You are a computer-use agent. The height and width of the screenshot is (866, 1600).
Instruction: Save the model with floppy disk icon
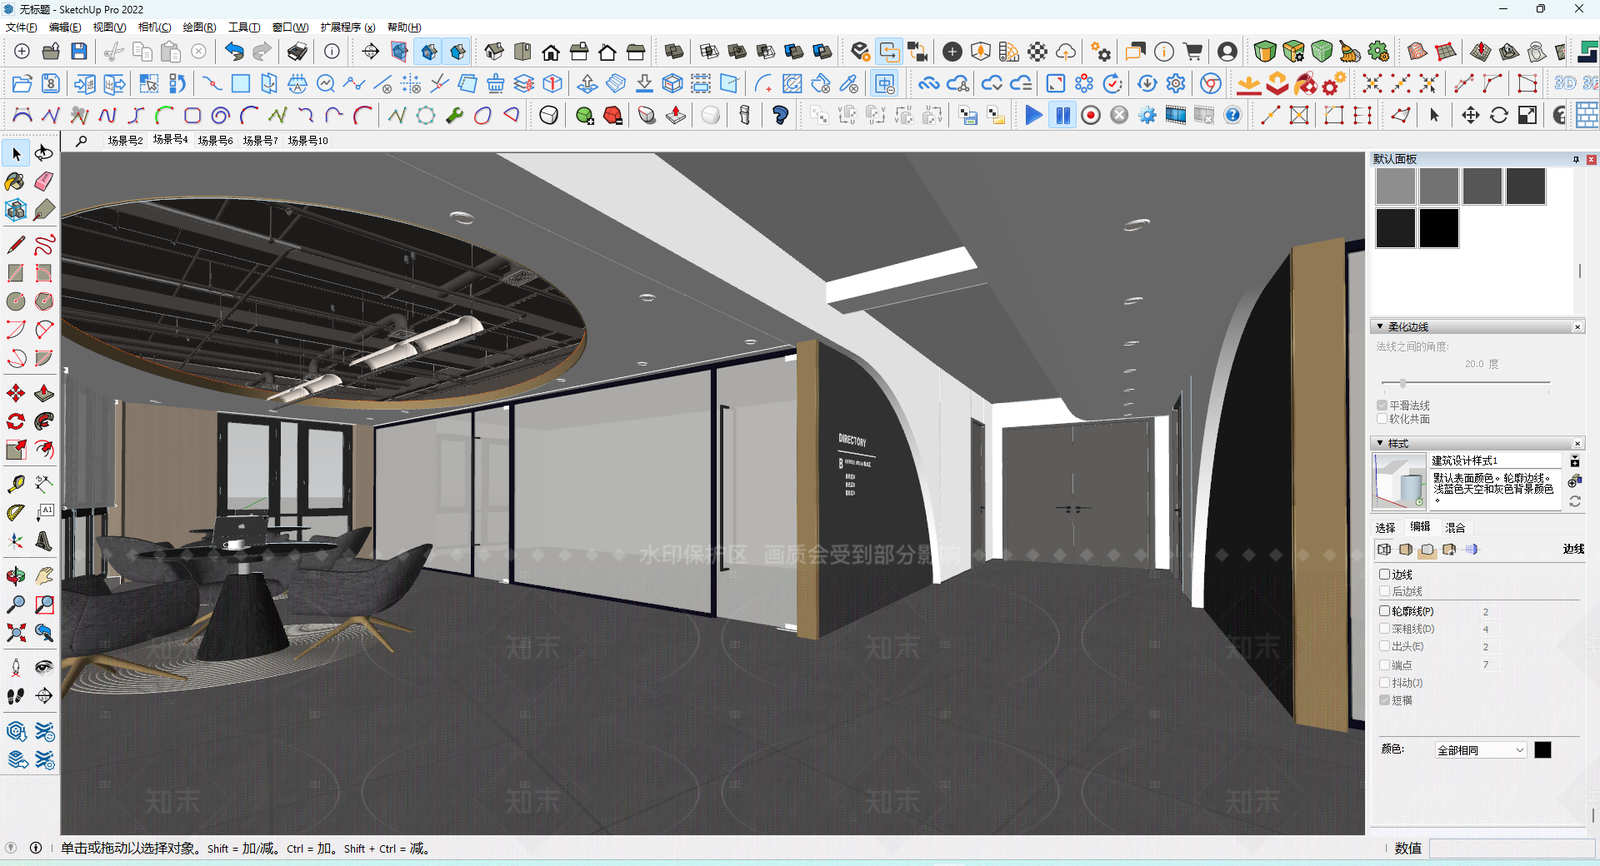(79, 51)
